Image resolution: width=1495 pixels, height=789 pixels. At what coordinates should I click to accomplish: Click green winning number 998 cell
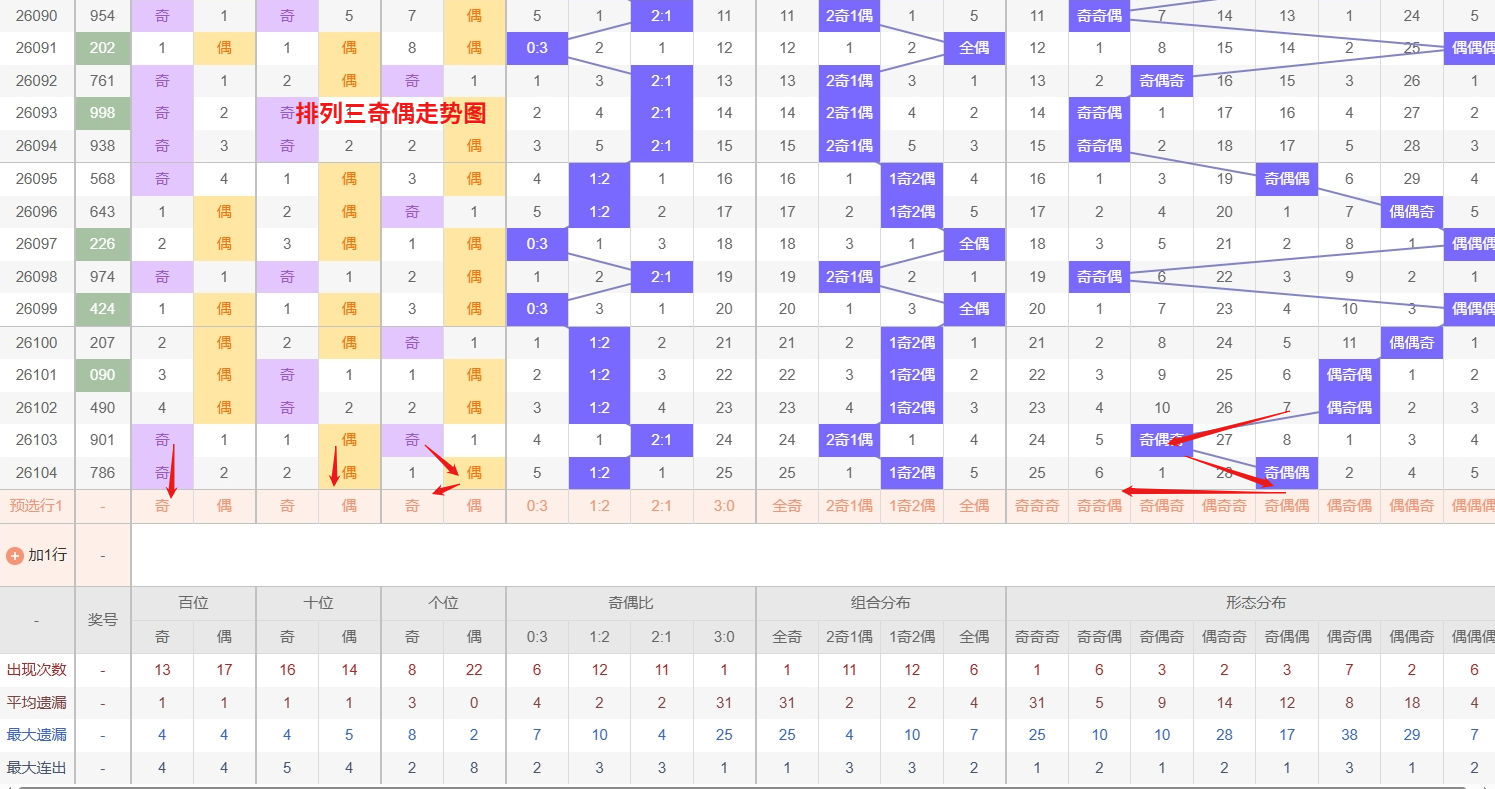click(102, 113)
